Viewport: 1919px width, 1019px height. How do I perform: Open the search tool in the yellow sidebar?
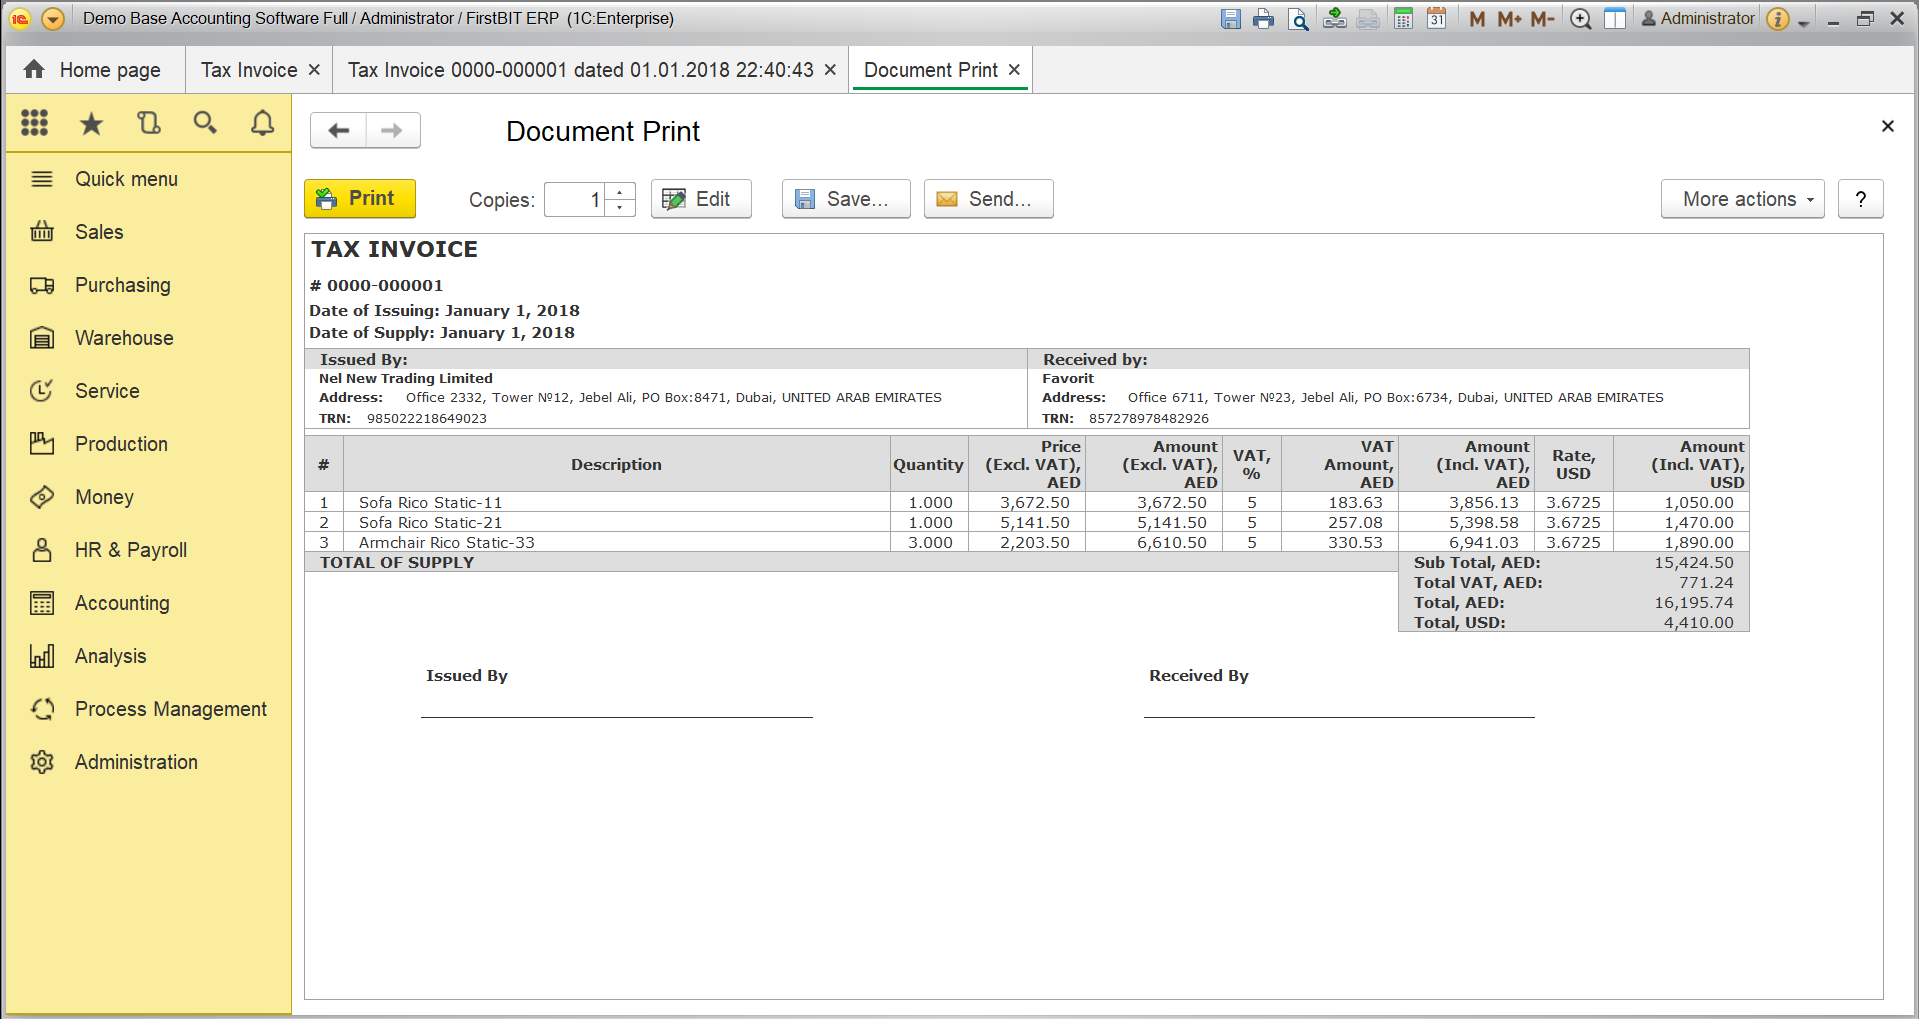[205, 122]
